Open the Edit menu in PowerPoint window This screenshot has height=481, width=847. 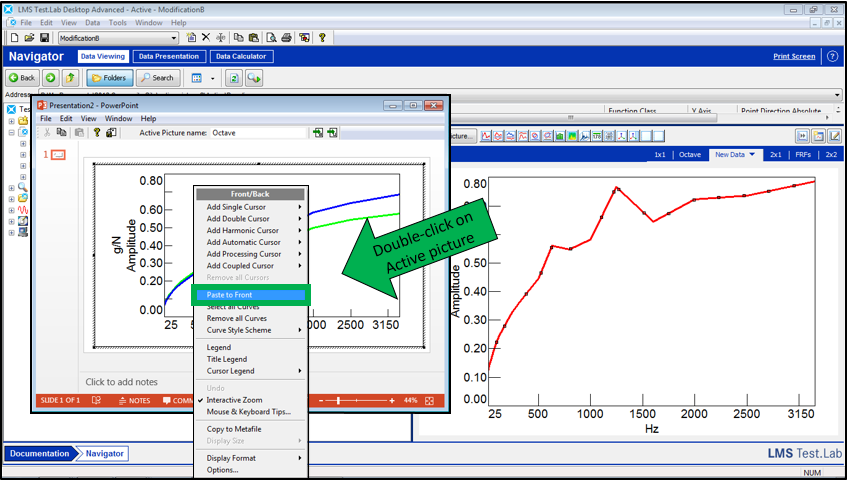pos(66,118)
